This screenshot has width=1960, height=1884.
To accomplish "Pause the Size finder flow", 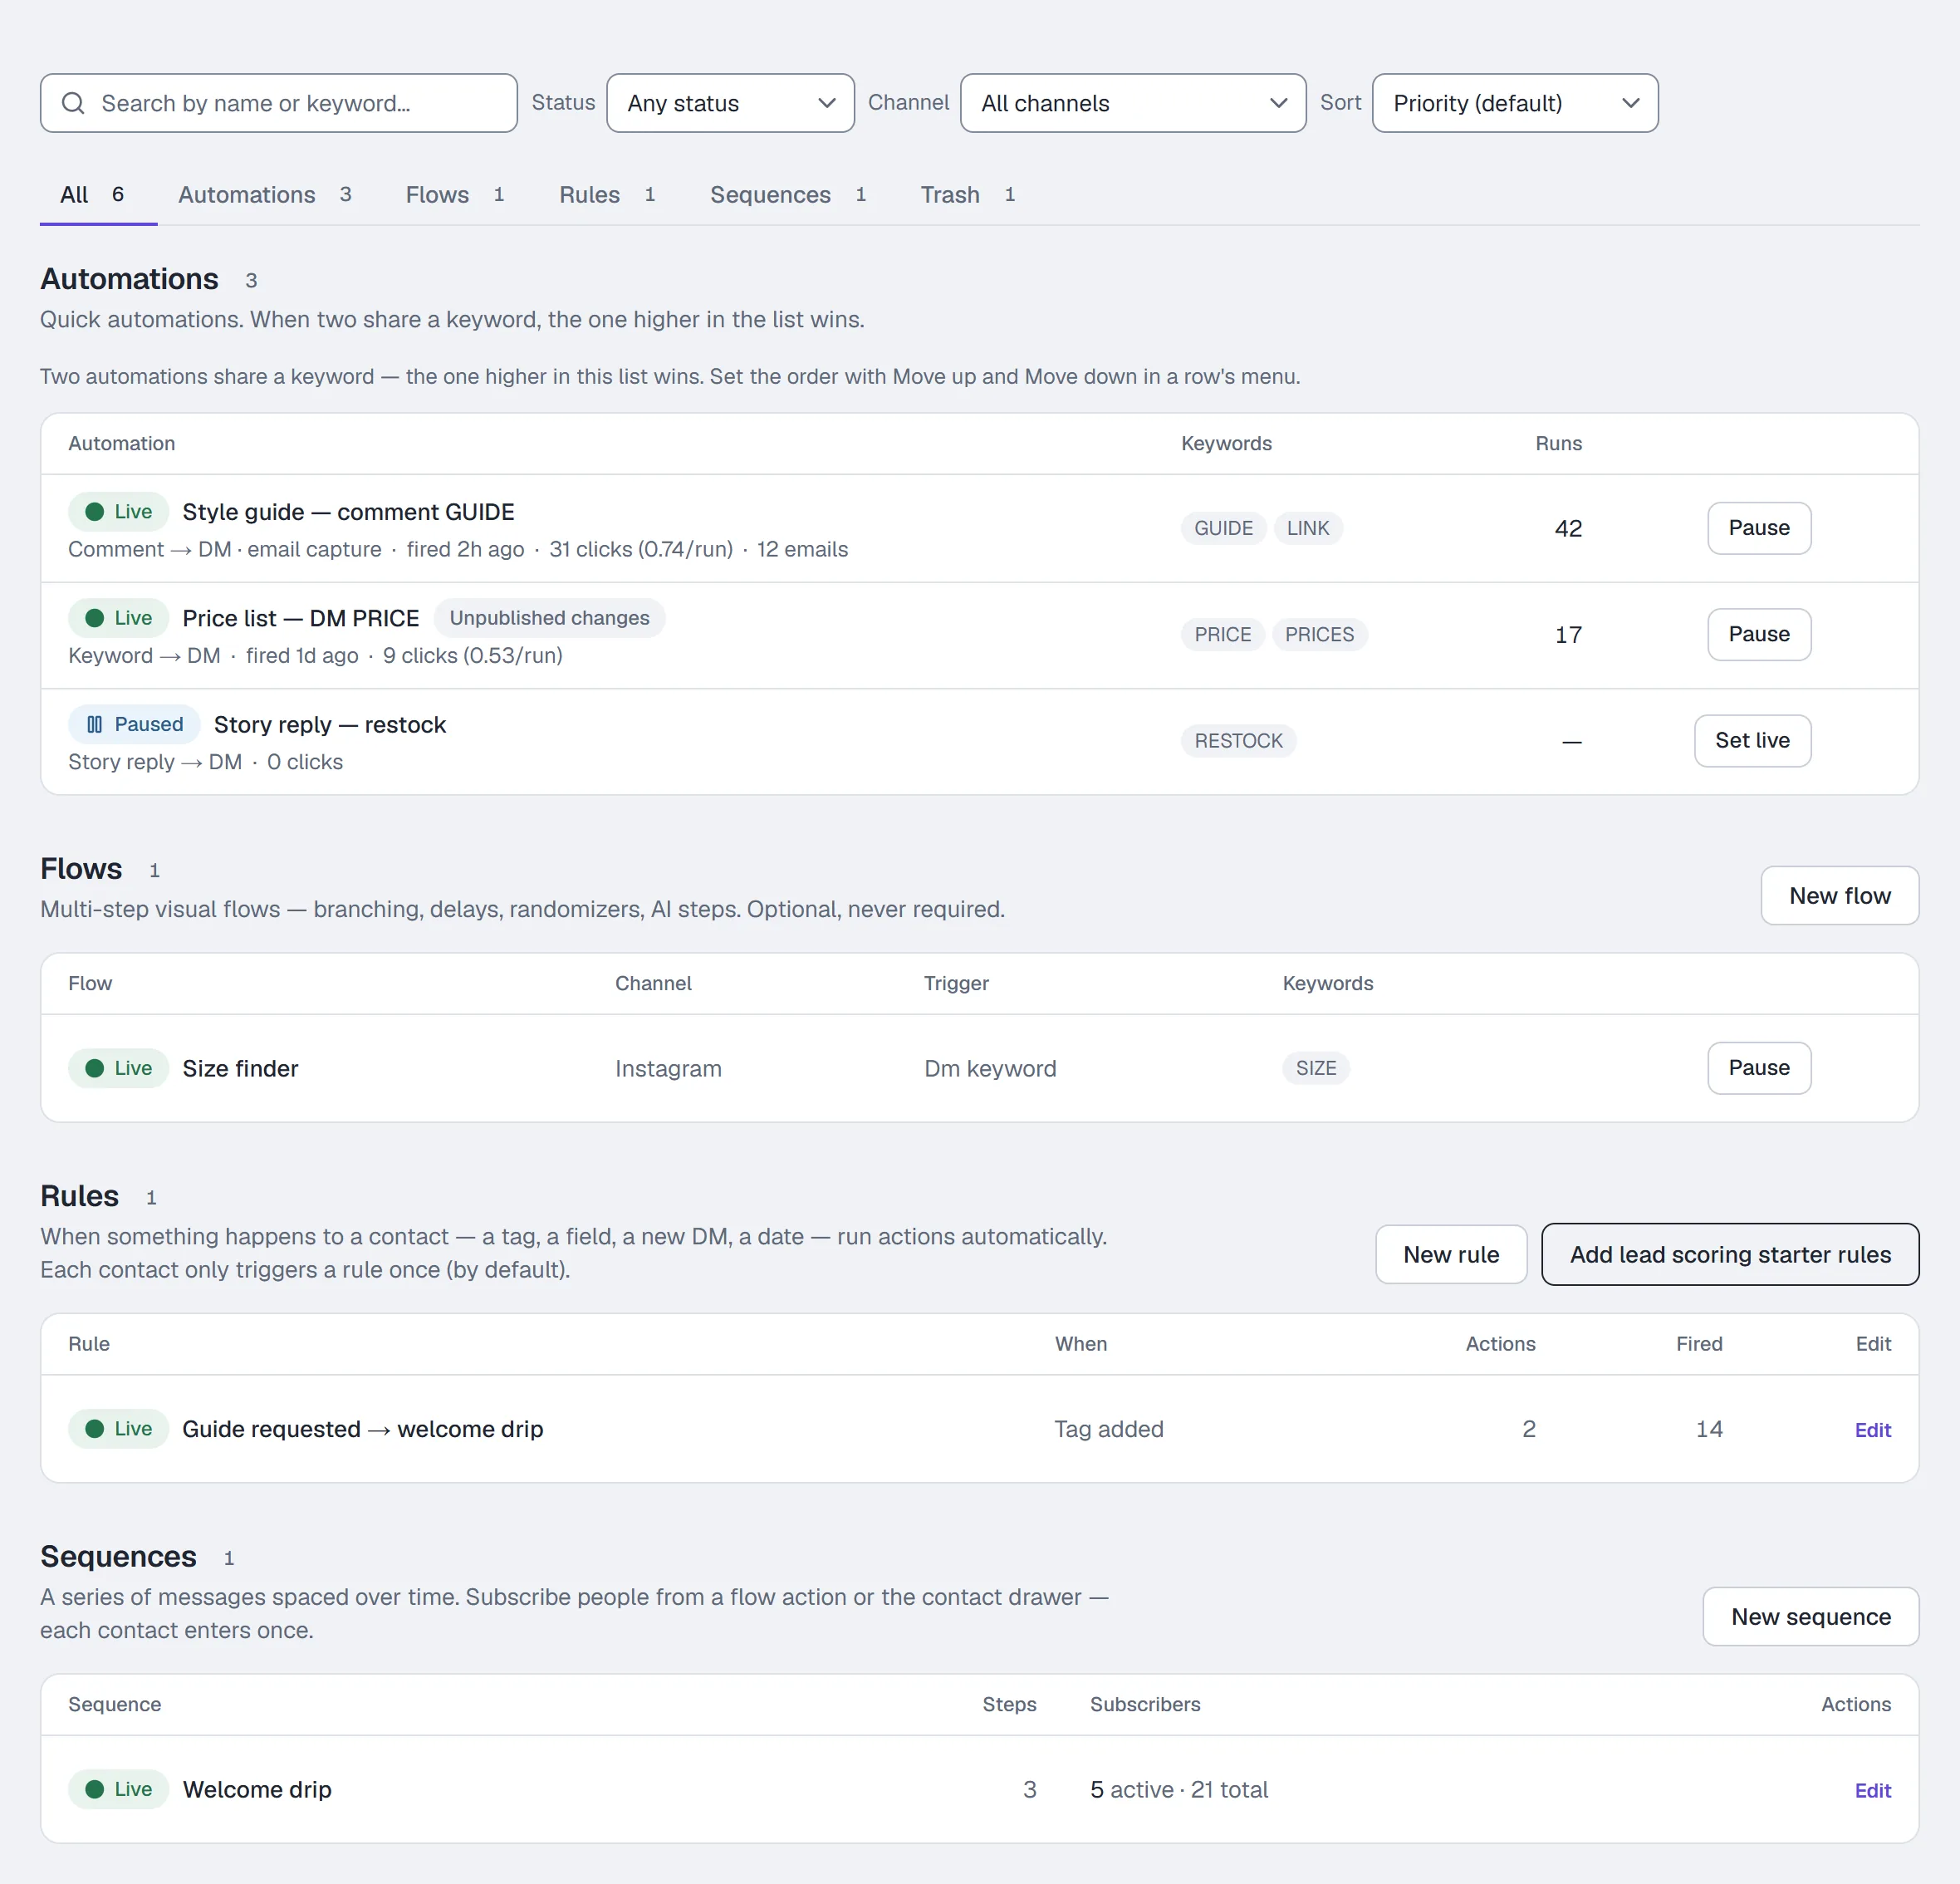I will click(x=1759, y=1068).
